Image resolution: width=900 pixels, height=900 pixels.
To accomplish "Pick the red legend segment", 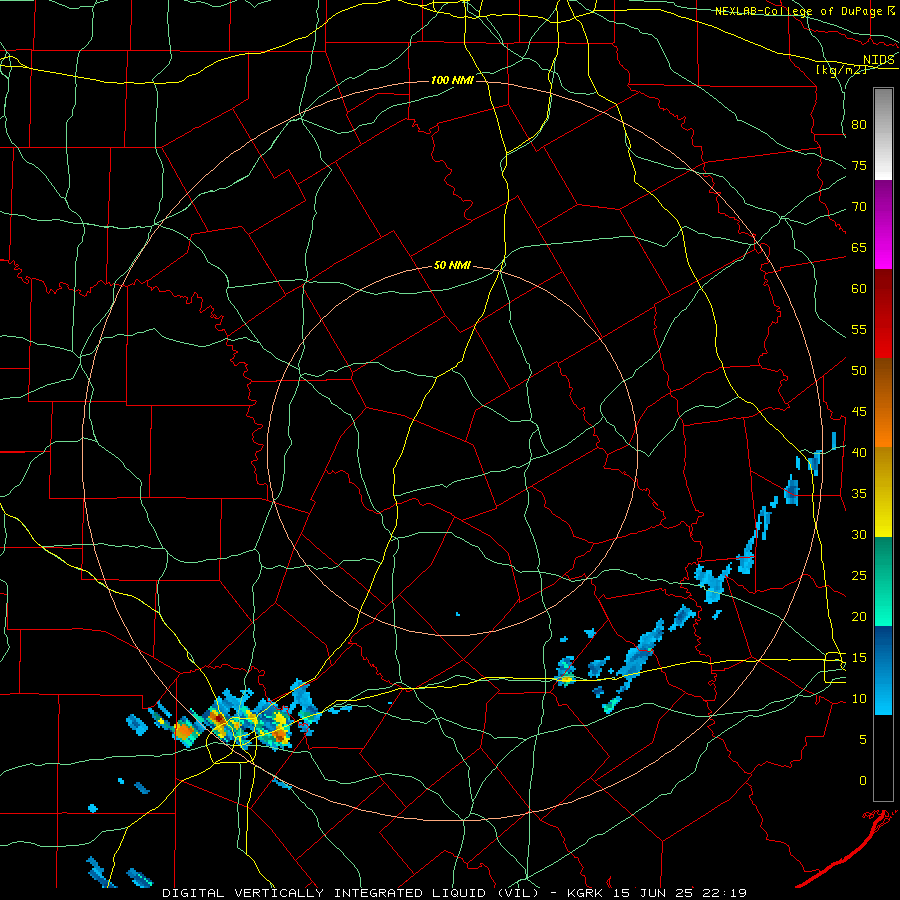I will [x=883, y=314].
